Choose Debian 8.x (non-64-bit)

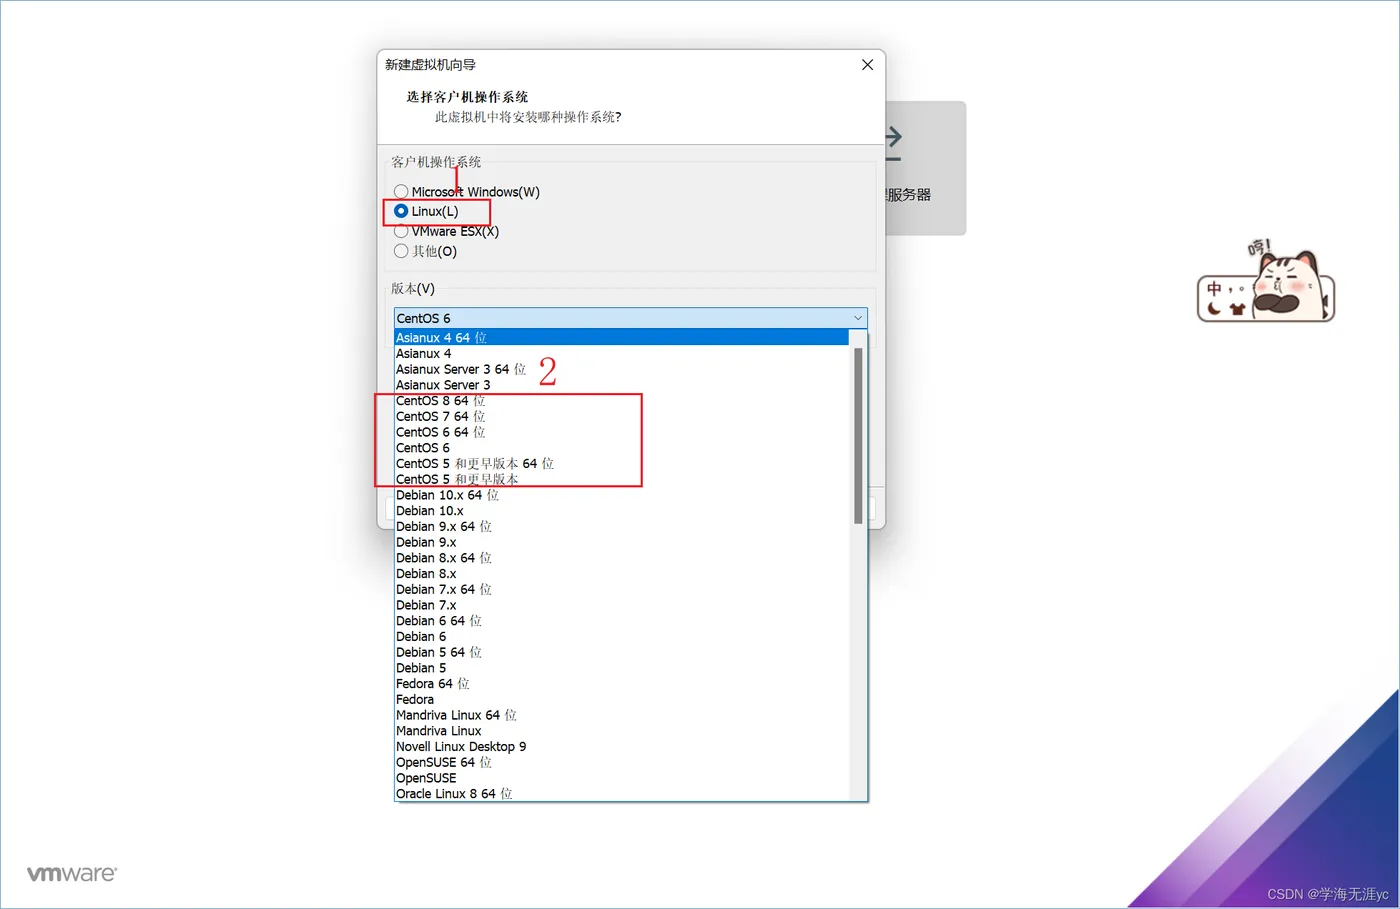[x=621, y=574]
